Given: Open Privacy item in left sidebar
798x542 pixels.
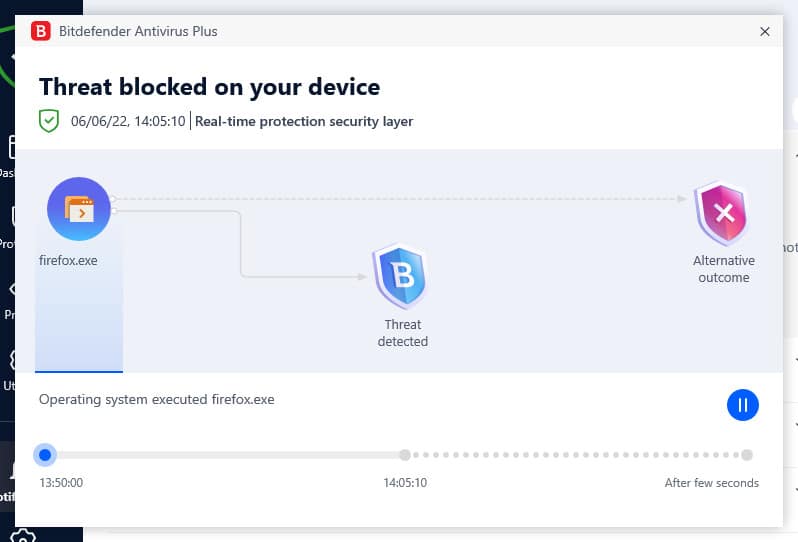Looking at the screenshot, I should pos(9,300).
